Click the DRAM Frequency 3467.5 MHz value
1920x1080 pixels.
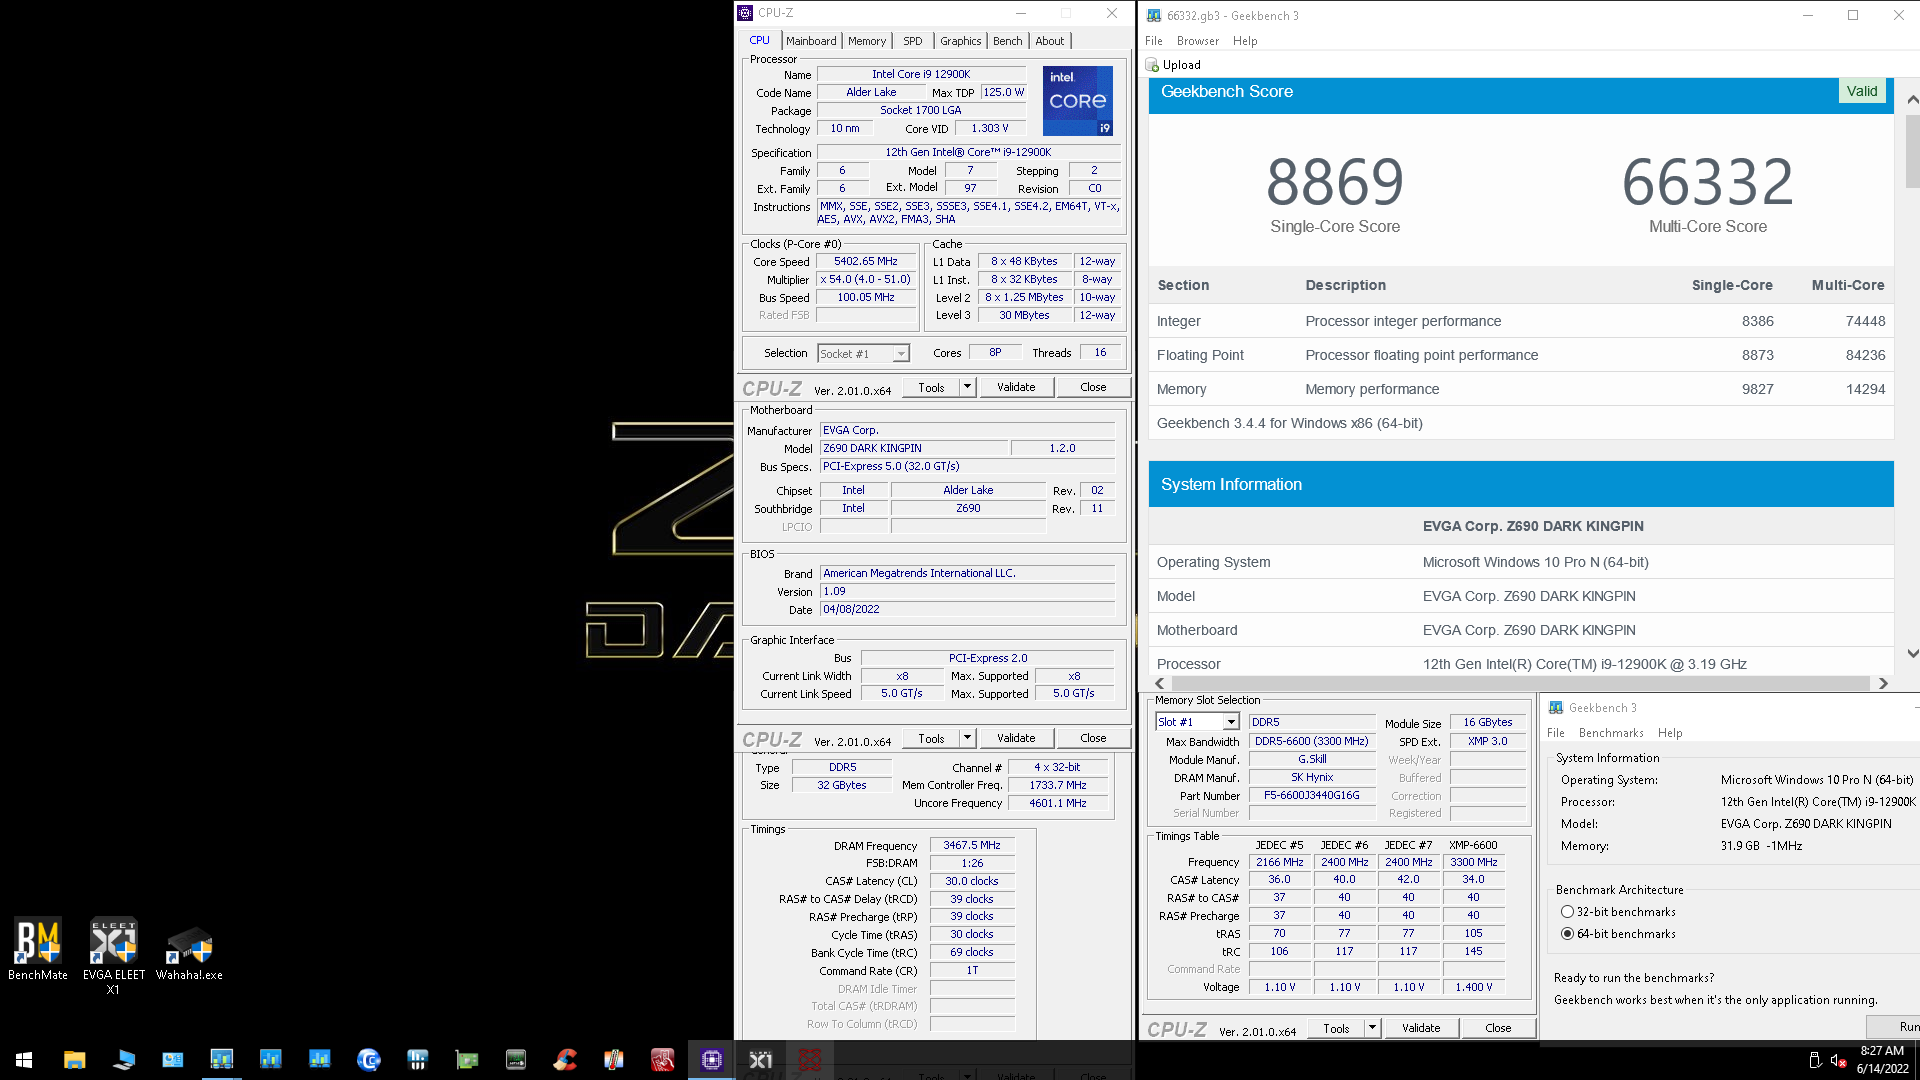click(971, 845)
